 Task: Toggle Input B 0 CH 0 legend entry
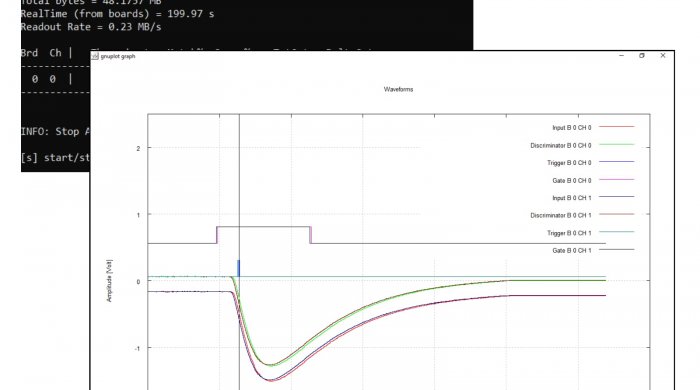(571, 128)
